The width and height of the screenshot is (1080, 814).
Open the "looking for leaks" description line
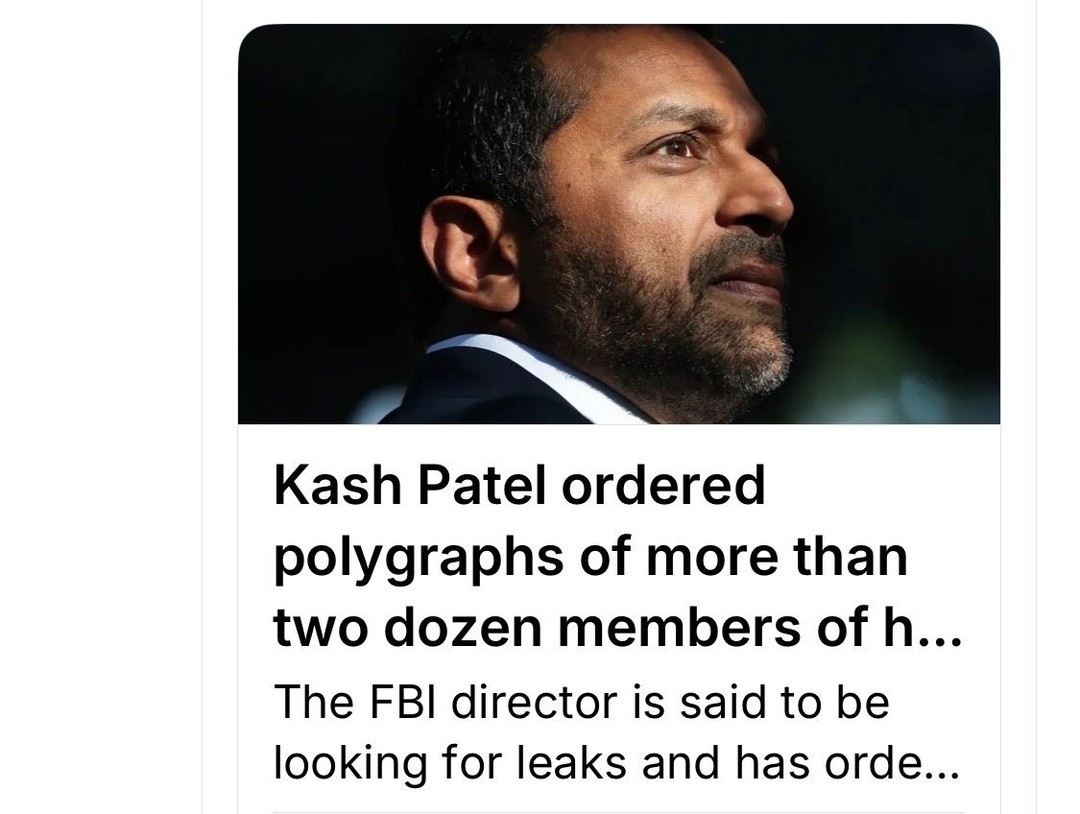[616, 763]
